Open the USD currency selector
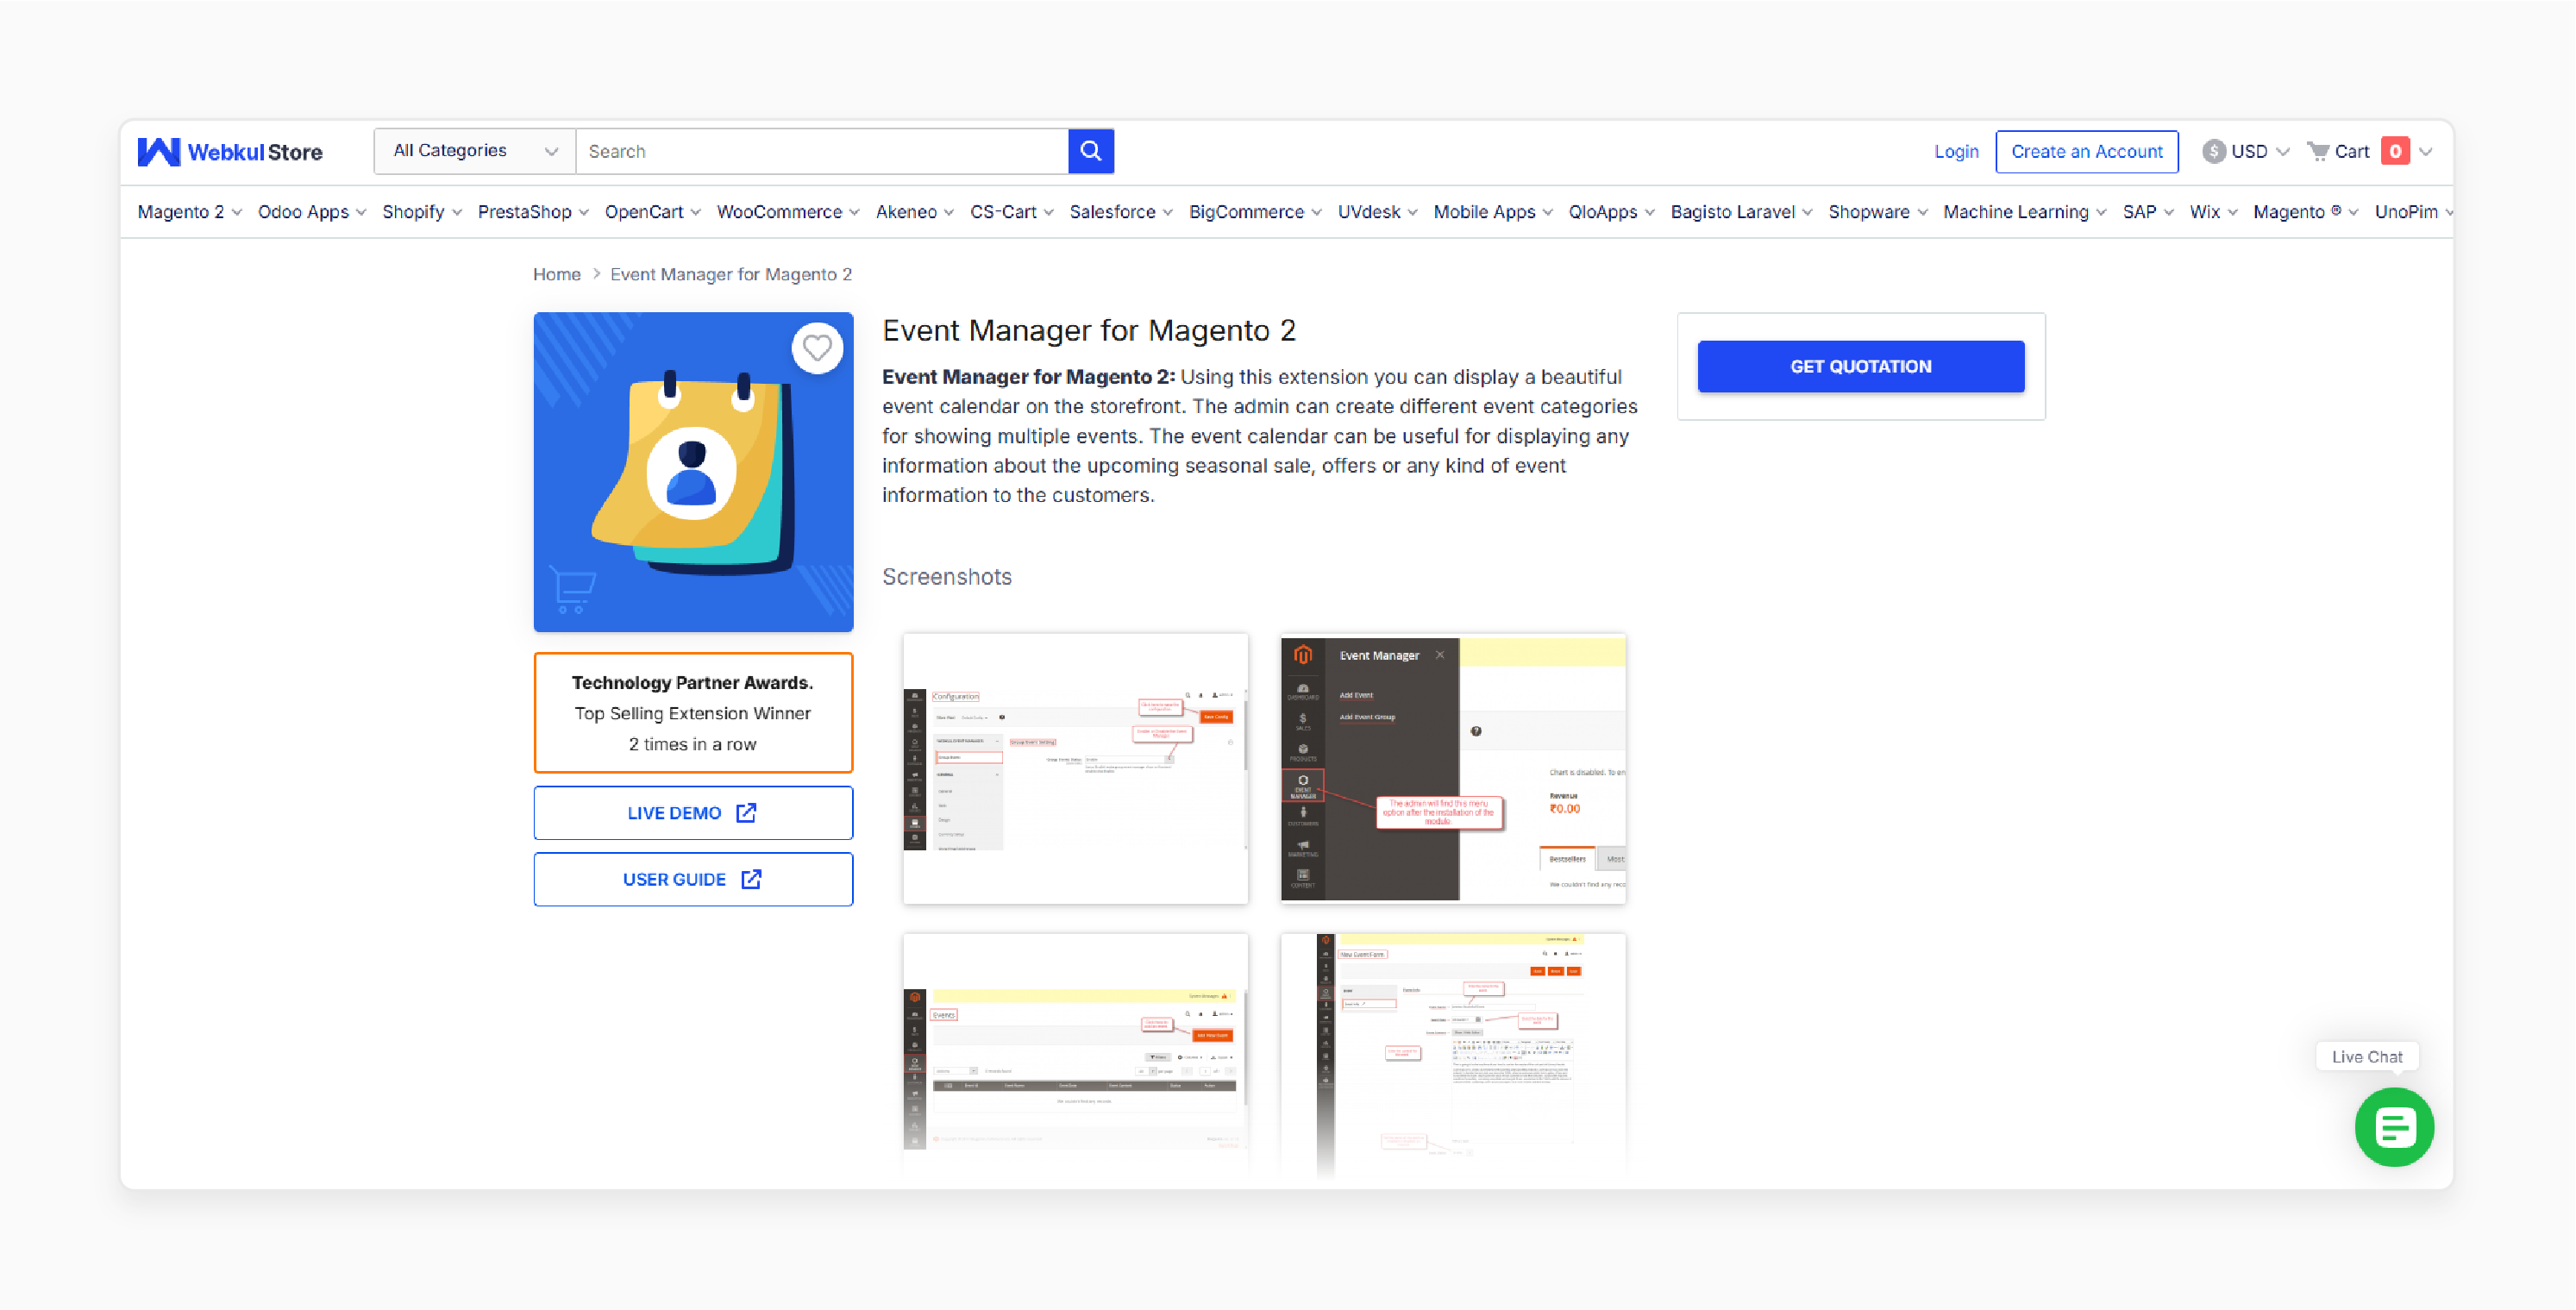 click(x=2246, y=151)
